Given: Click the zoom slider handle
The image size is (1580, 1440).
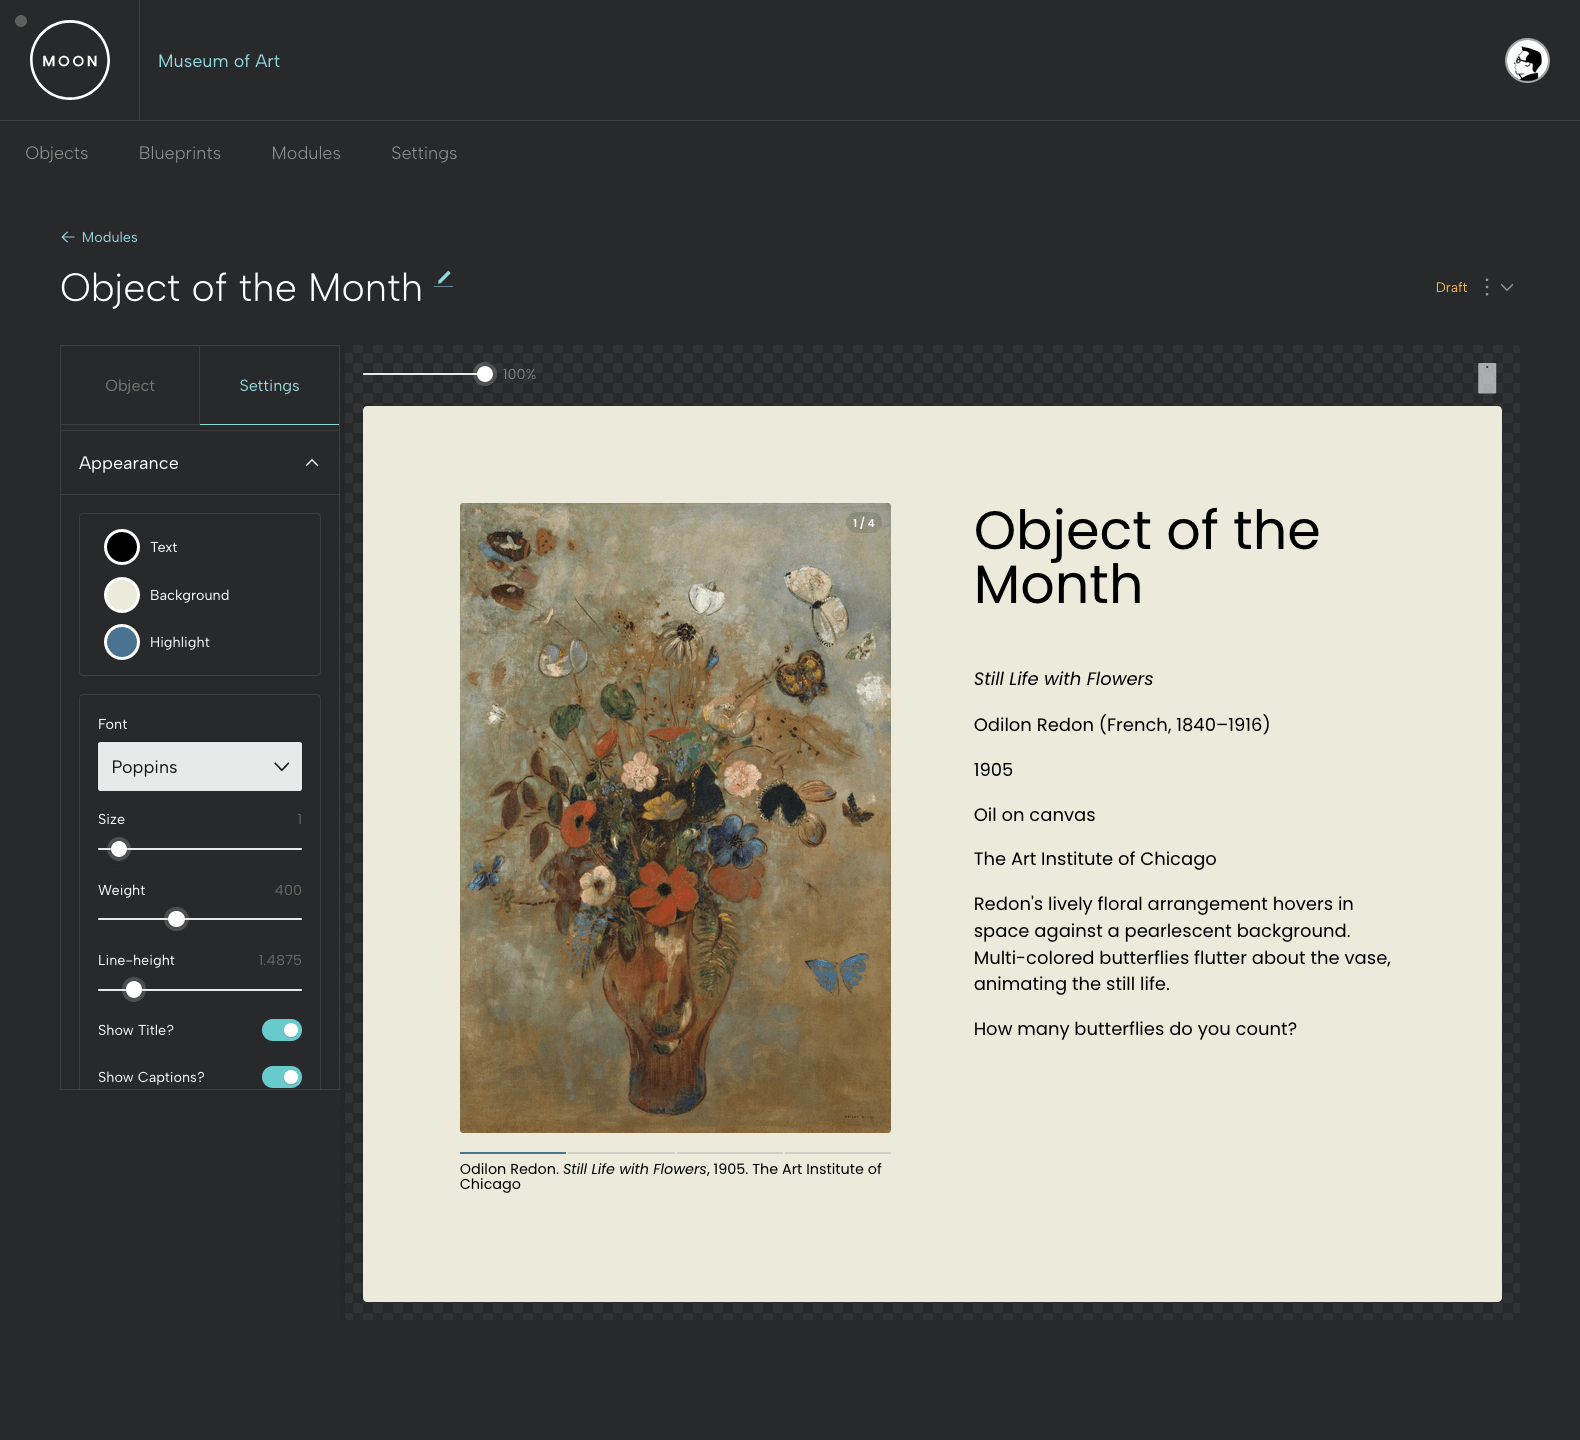Looking at the screenshot, I should 485,374.
